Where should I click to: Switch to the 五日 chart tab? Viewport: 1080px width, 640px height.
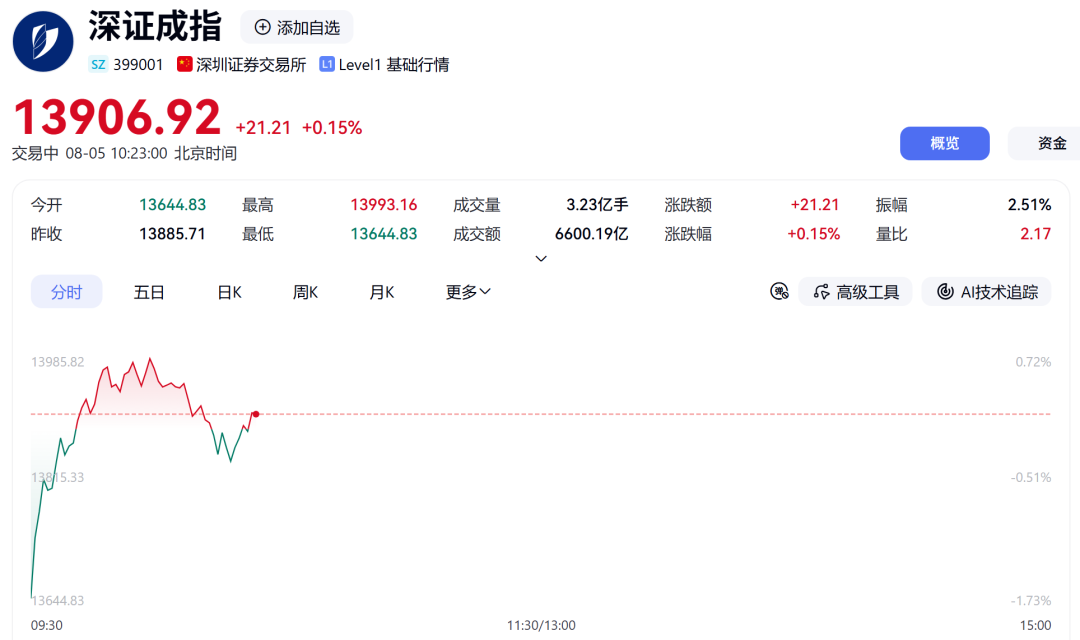tap(149, 292)
